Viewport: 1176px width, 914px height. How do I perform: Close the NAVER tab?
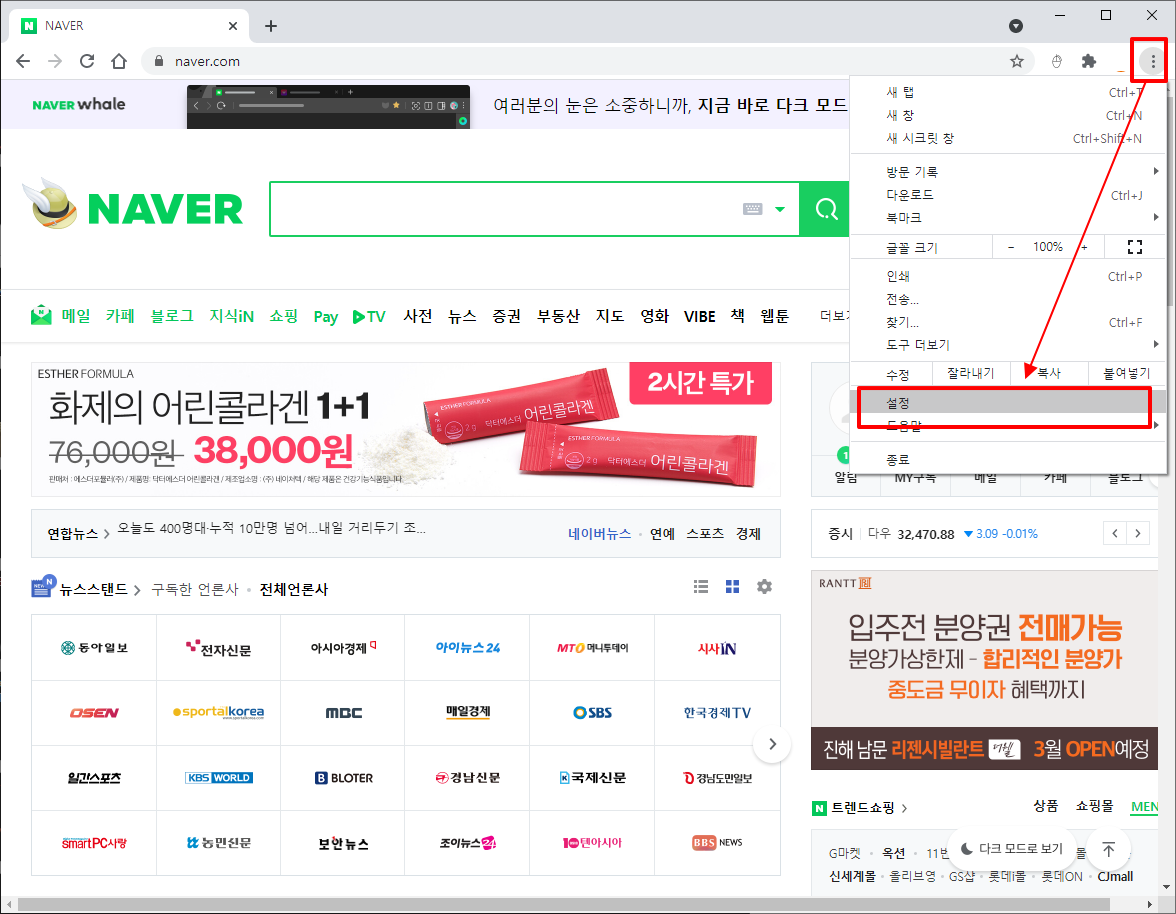pos(232,26)
